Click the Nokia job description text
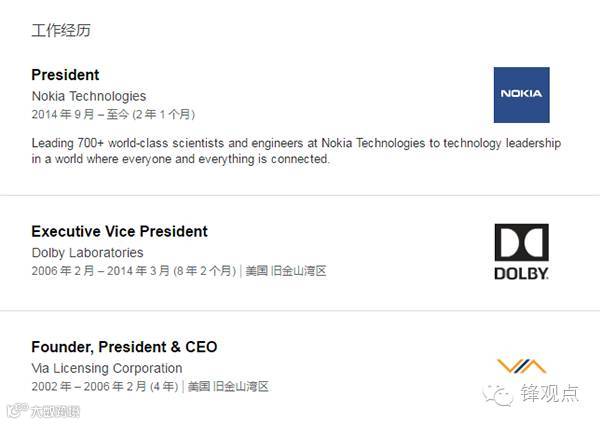Screen dimensions: 600x424 [x=295, y=151]
